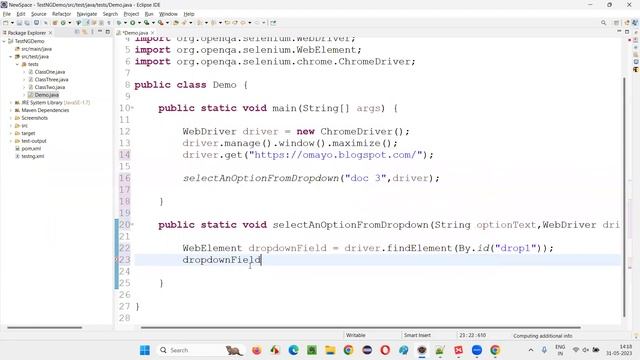Open the Package Explorer view menu
640x360 pixels.
(93, 32)
